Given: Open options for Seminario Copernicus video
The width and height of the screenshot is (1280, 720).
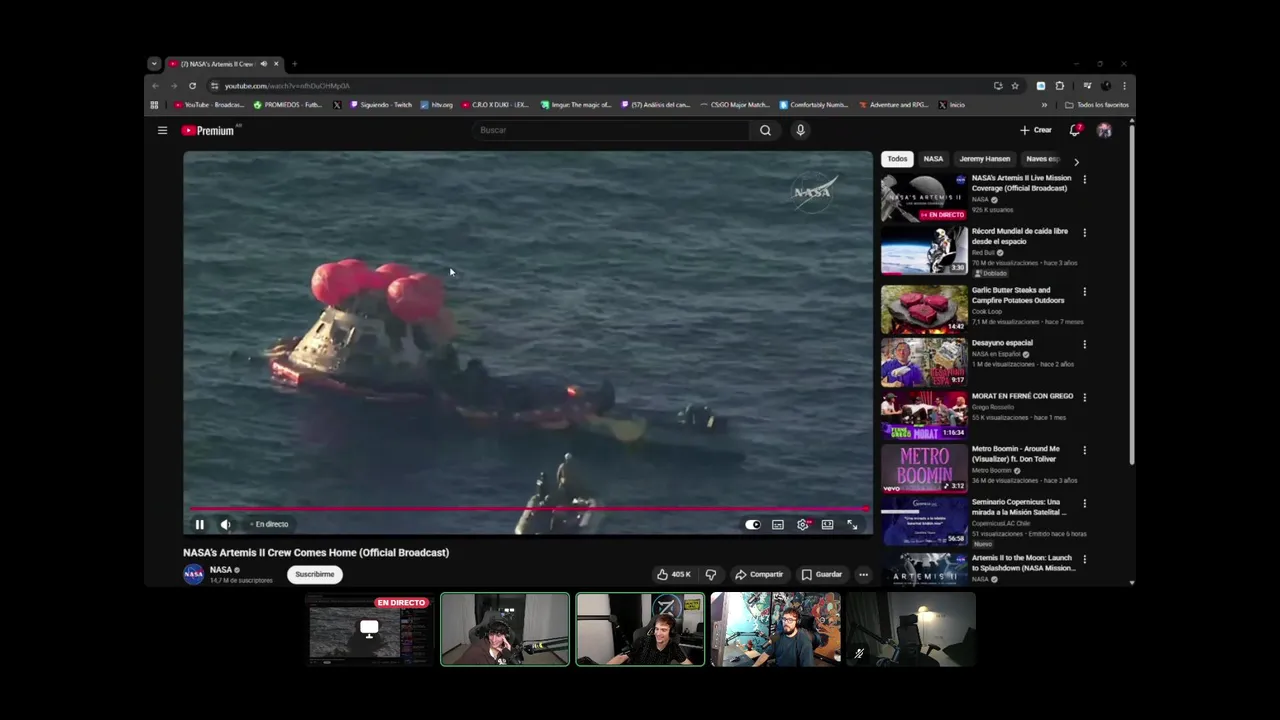Looking at the screenshot, I should click(1084, 504).
